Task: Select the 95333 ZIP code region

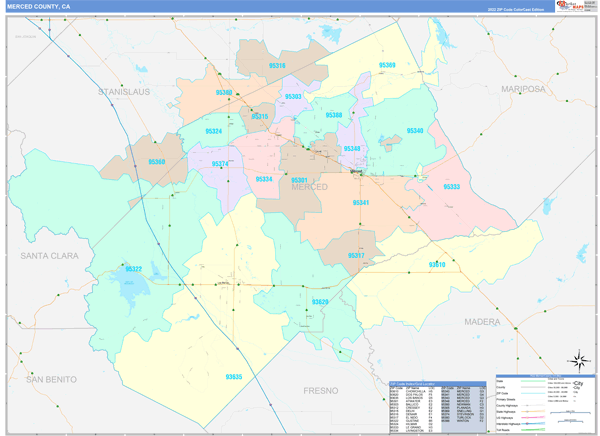Action: 451,187
